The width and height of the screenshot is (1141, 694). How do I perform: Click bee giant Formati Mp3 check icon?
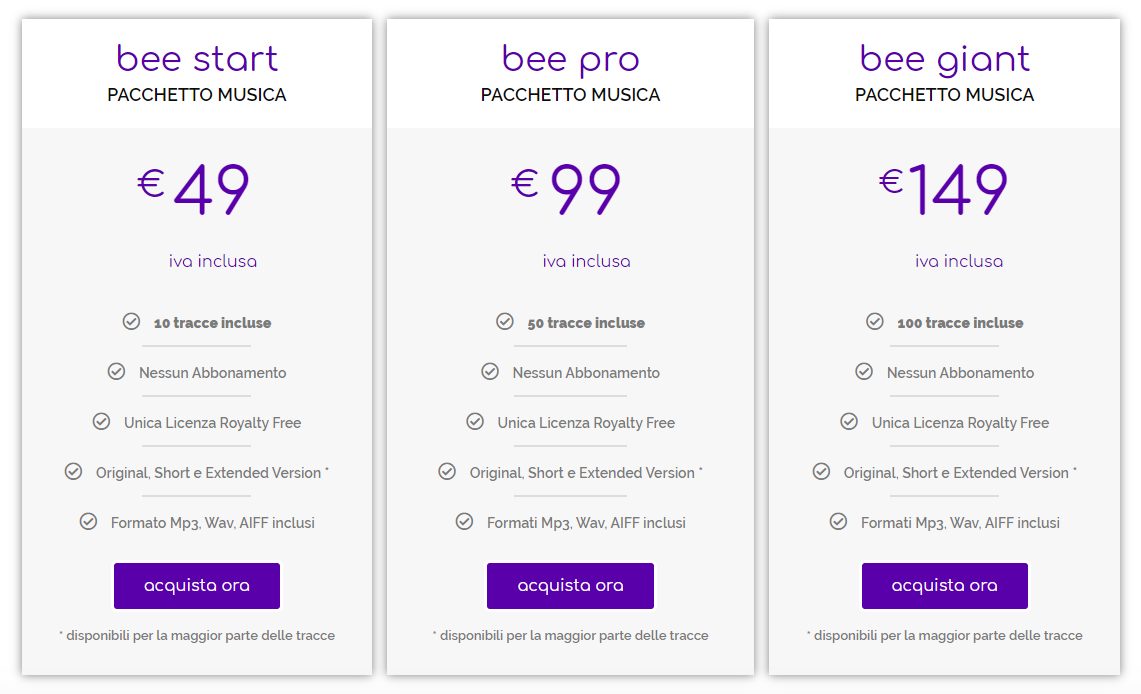coord(839,522)
